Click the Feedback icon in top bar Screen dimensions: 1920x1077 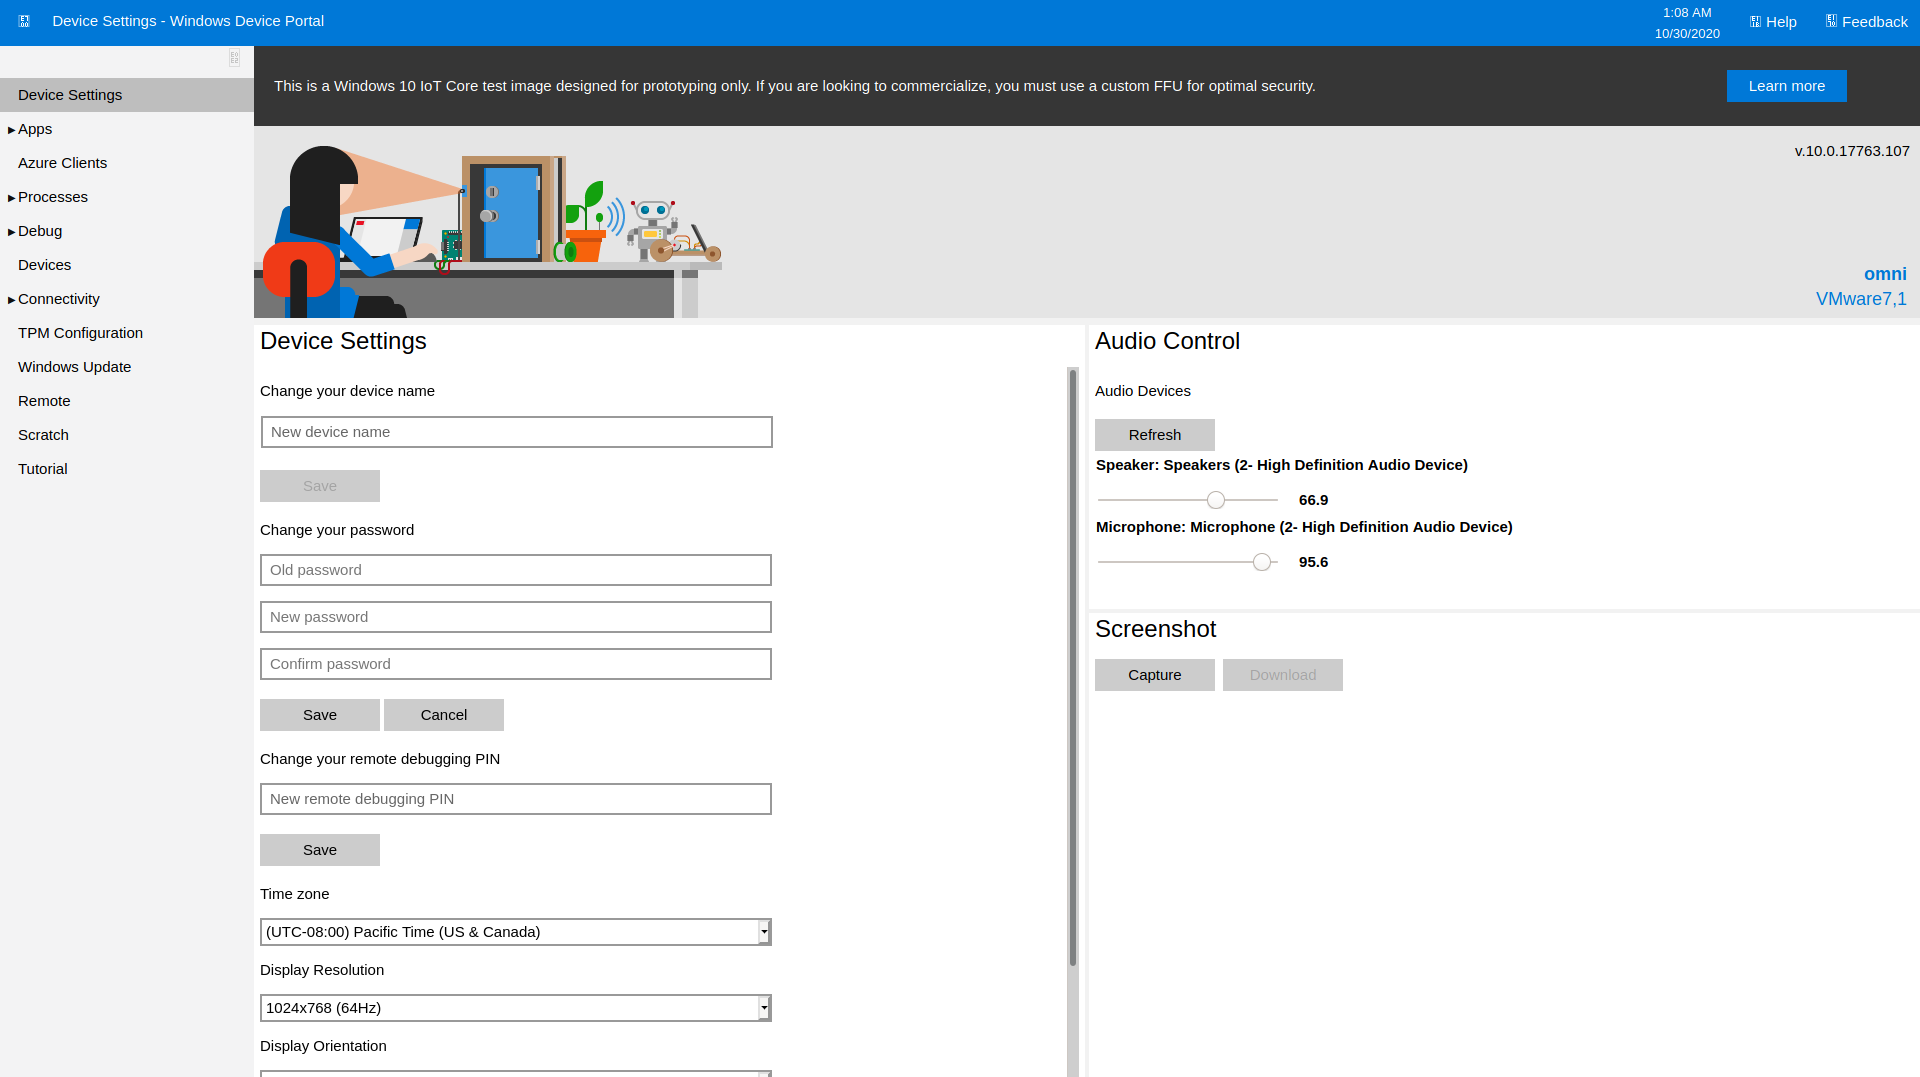click(x=1831, y=21)
